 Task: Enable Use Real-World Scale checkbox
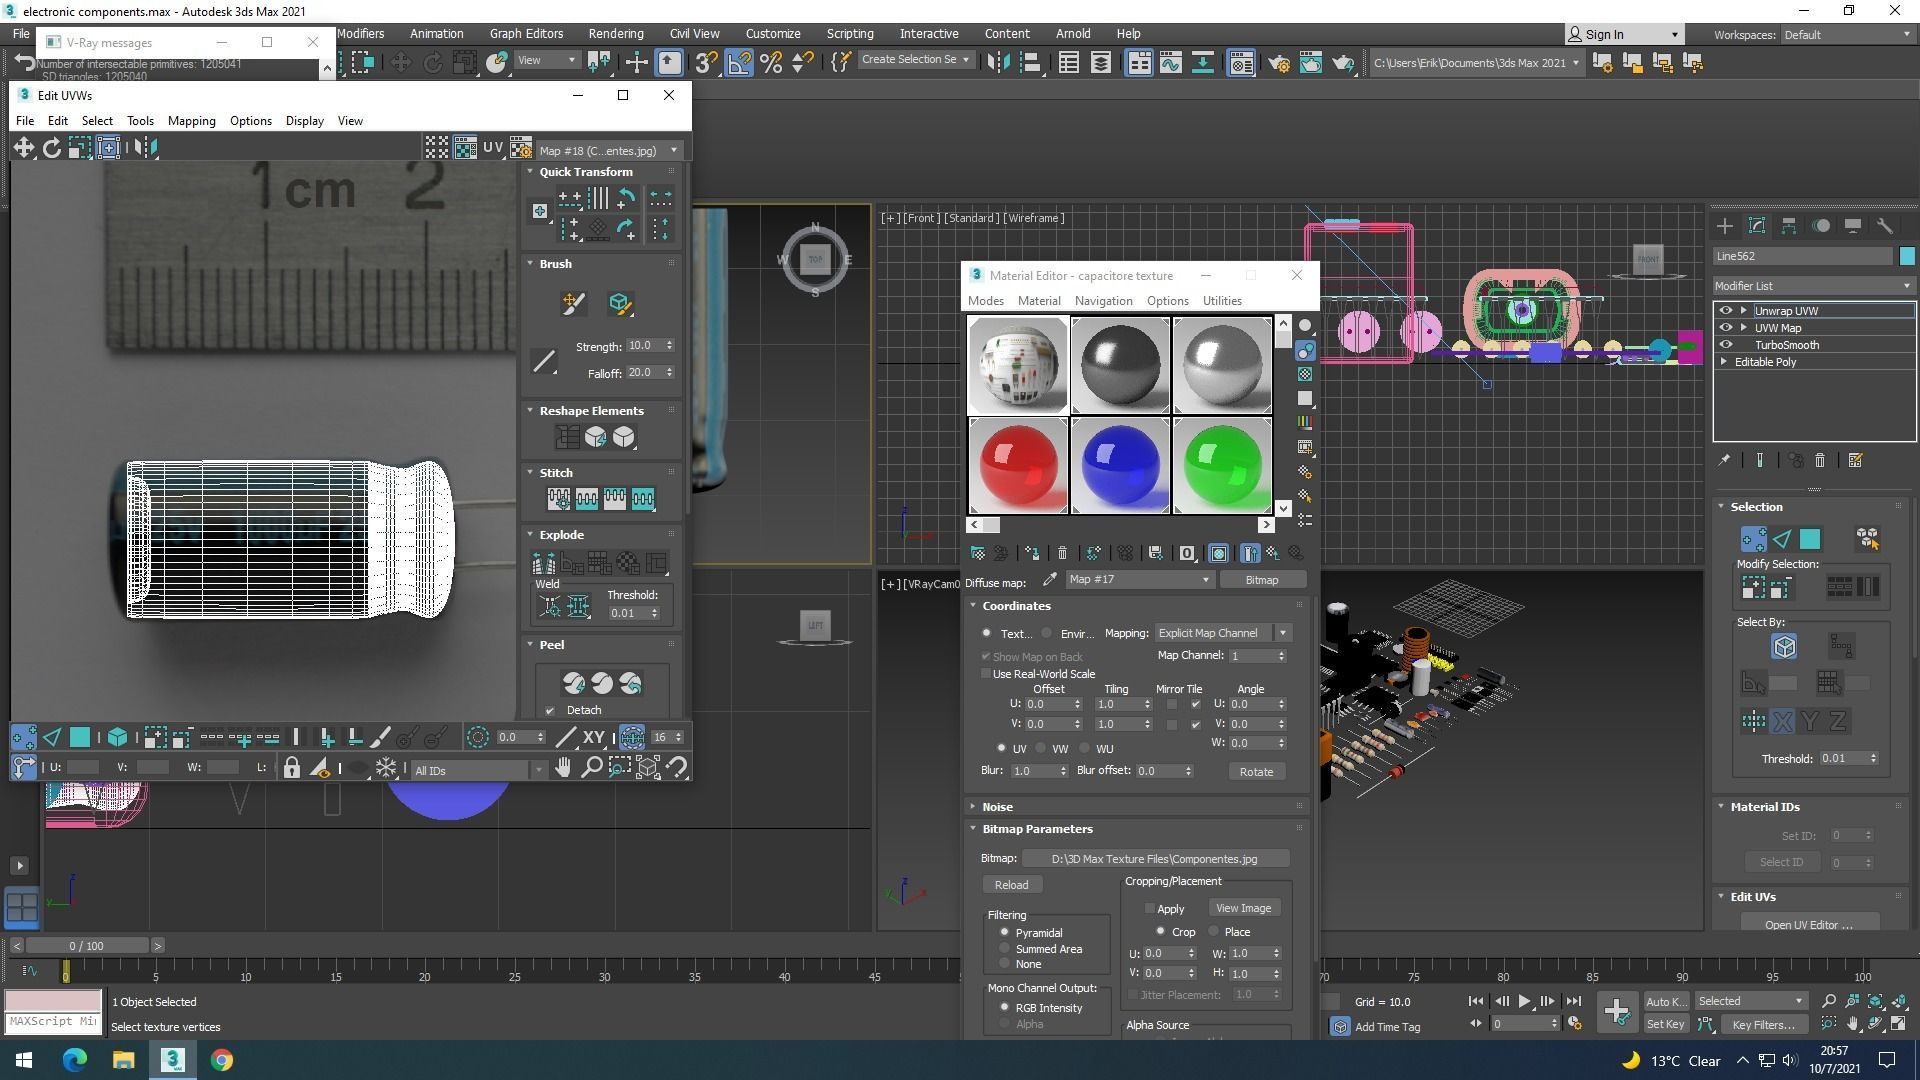tap(986, 674)
